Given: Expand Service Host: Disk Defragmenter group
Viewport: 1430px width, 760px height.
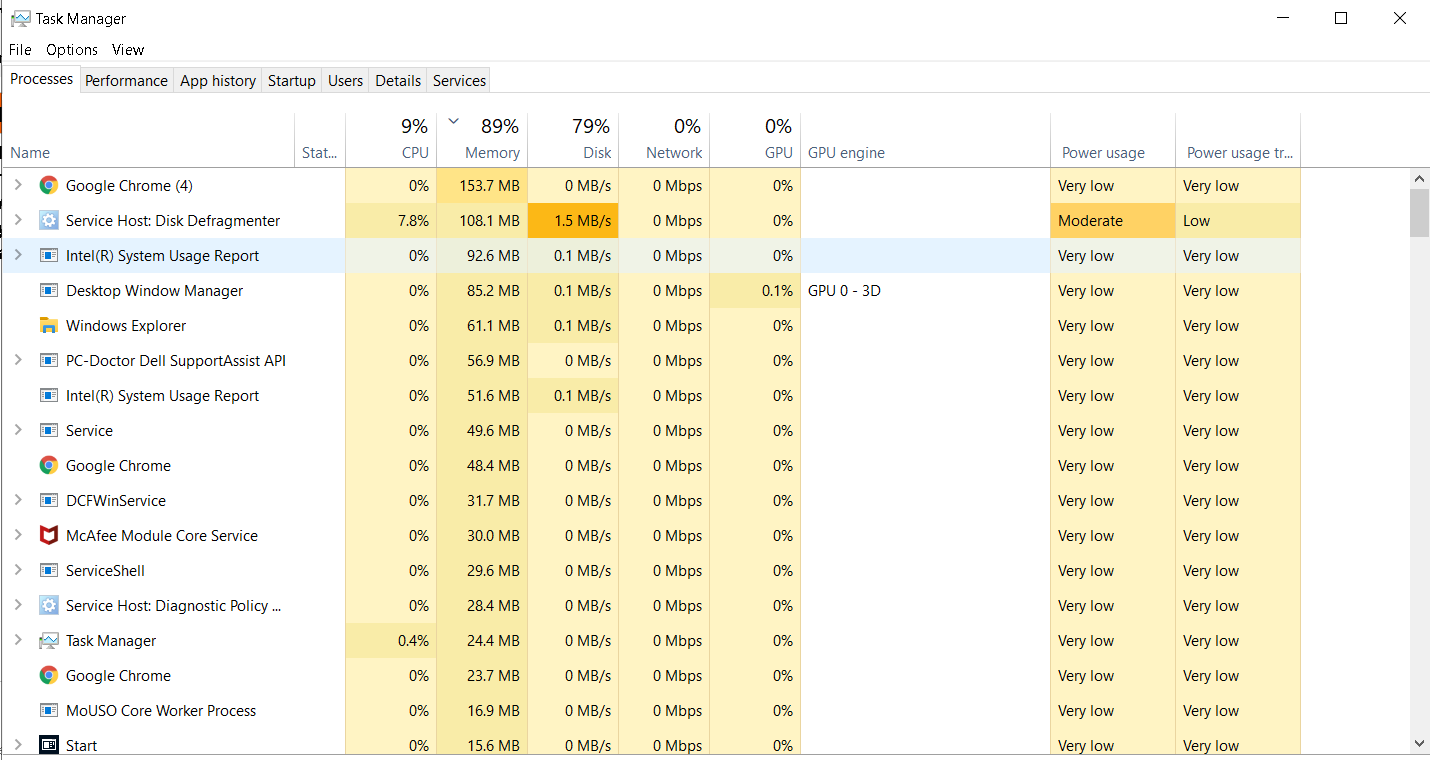Looking at the screenshot, I should tap(17, 220).
